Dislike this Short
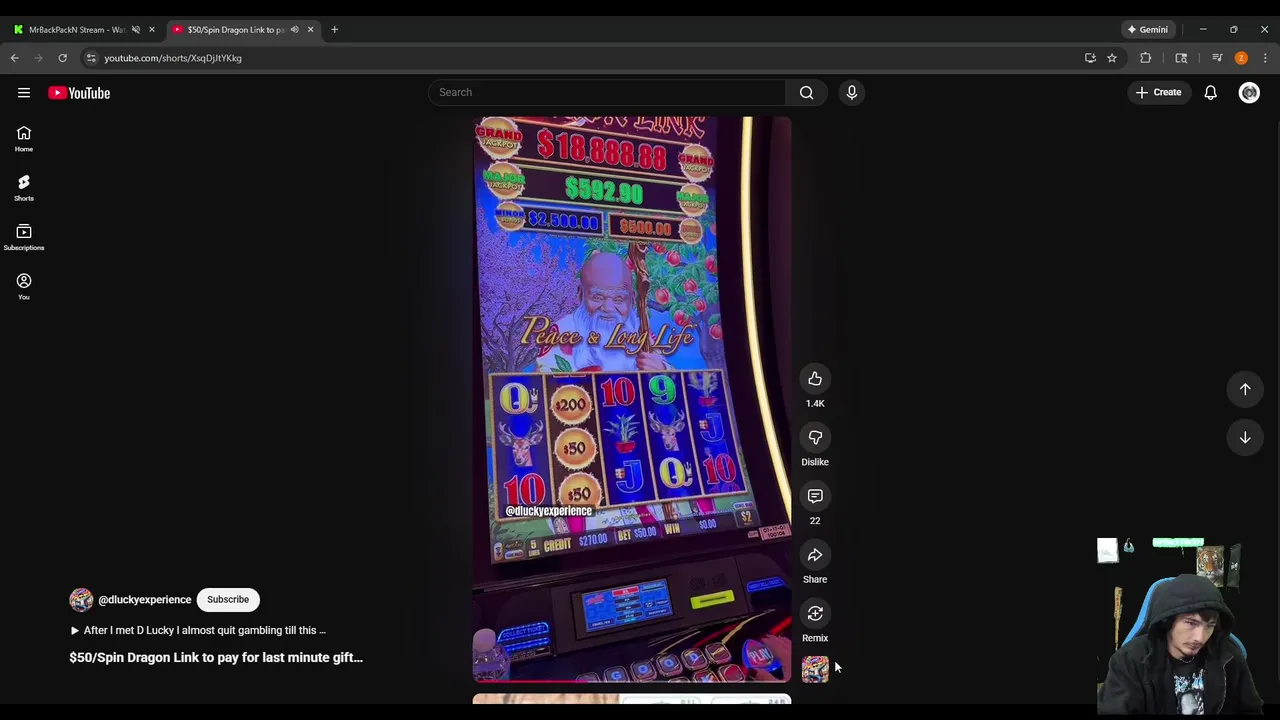This screenshot has width=1280, height=720. [x=815, y=438]
